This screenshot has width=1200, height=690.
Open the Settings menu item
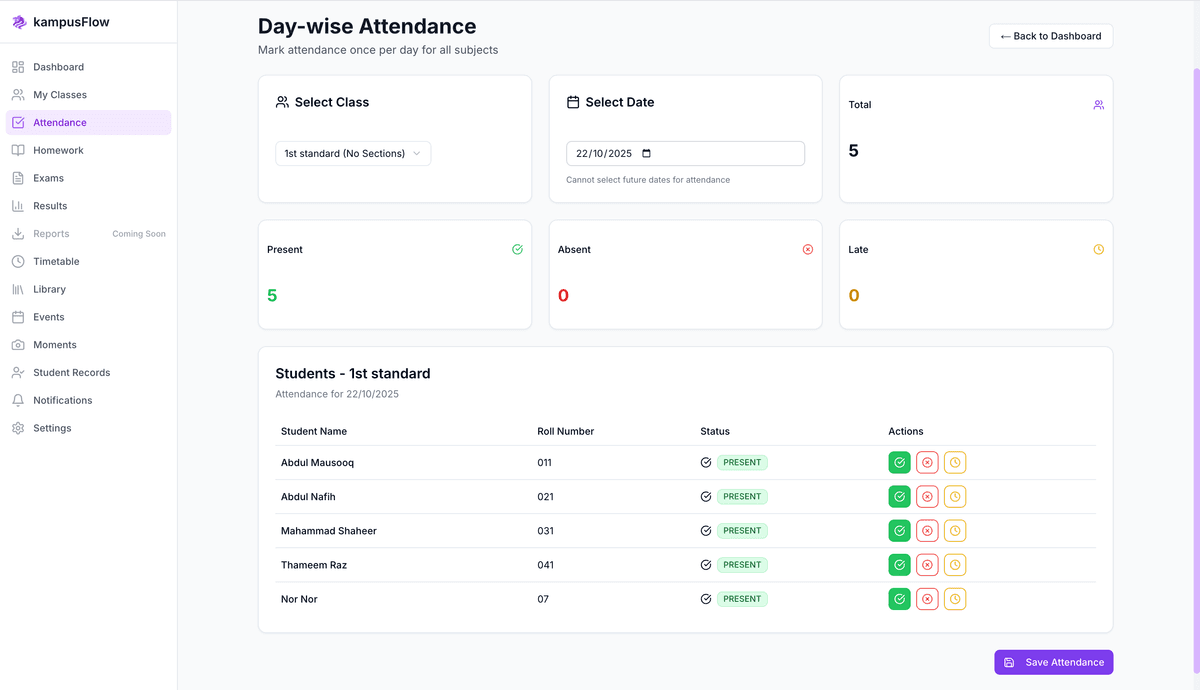(x=53, y=427)
